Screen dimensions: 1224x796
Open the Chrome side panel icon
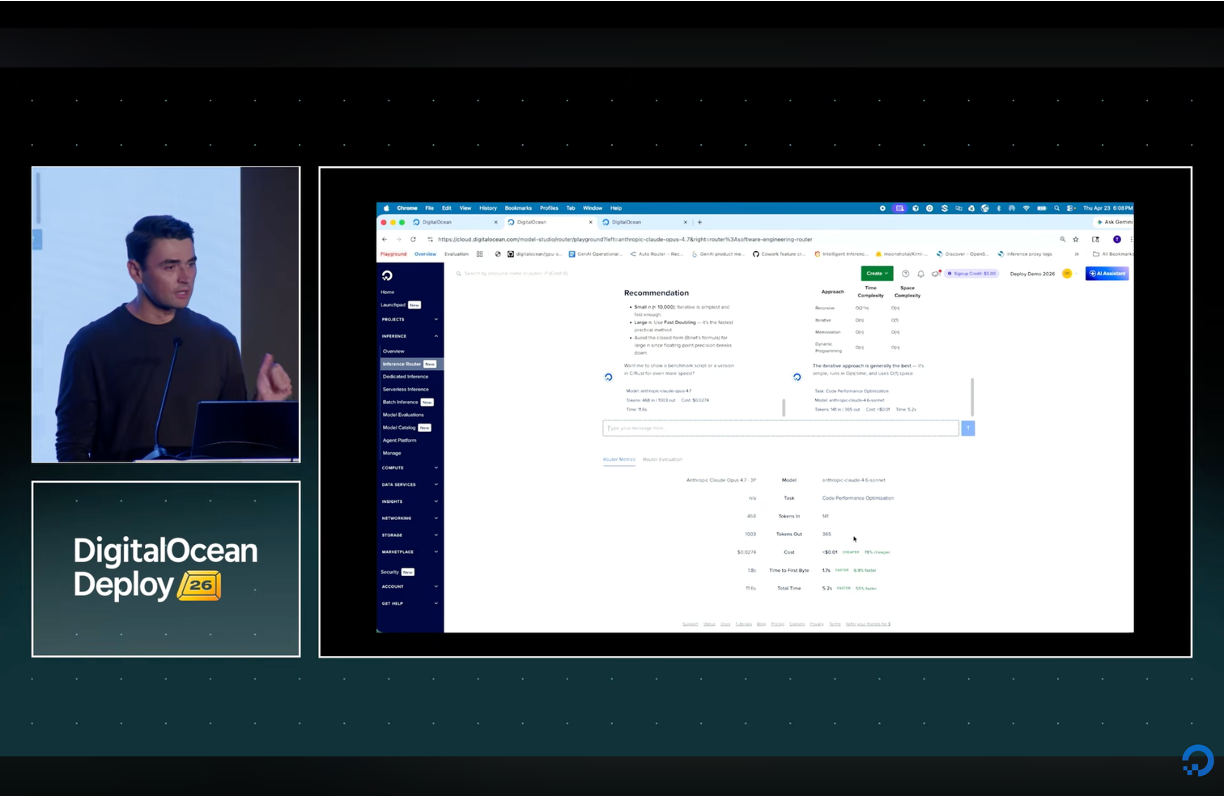(x=1095, y=239)
